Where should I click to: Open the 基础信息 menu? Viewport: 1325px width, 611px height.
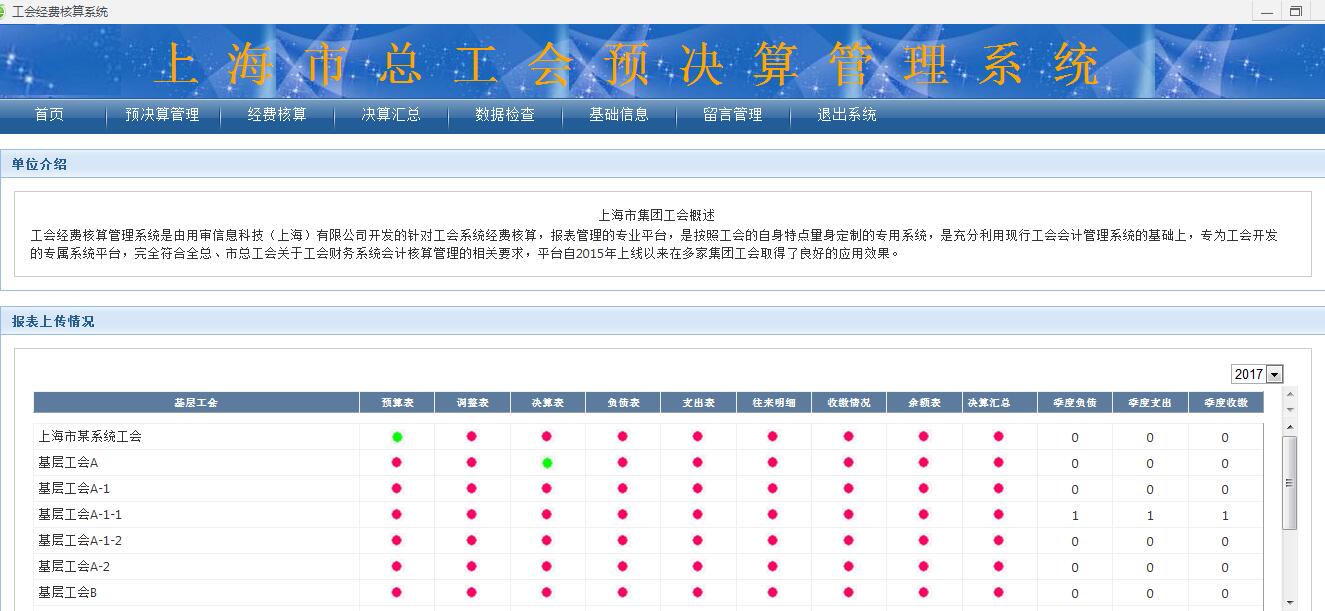(x=619, y=115)
